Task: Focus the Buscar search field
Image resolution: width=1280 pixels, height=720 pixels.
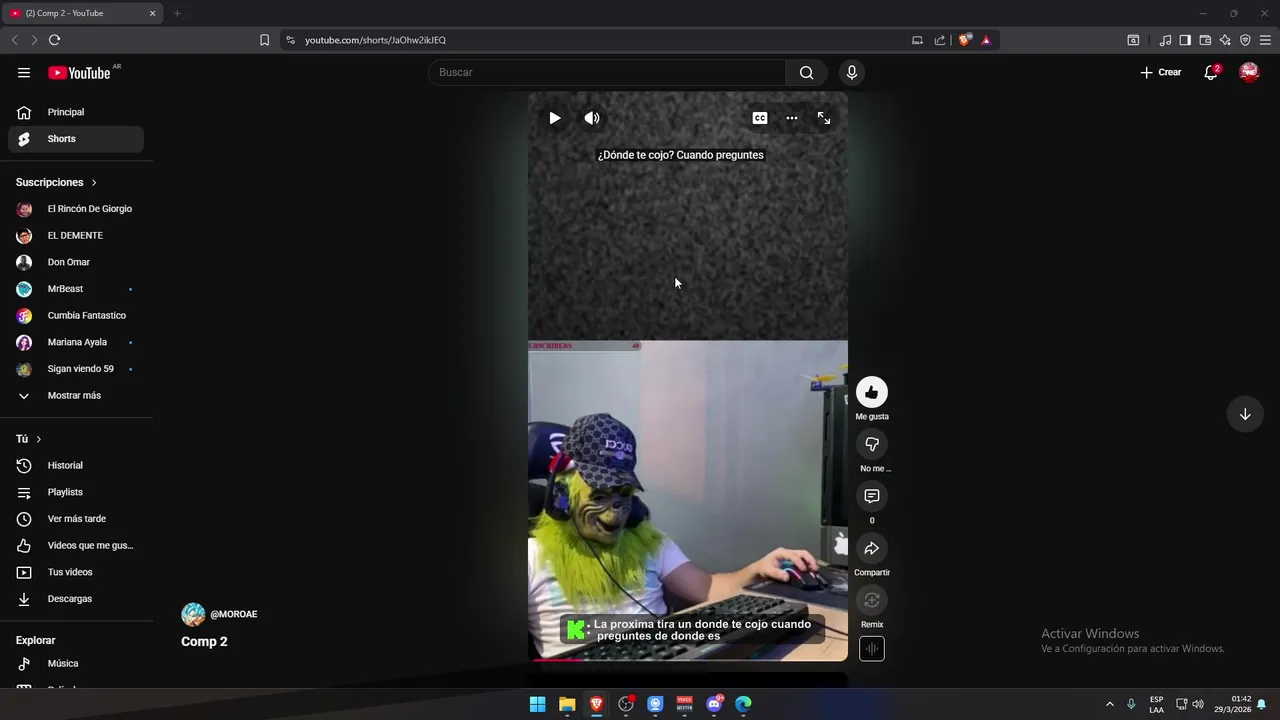Action: point(607,72)
